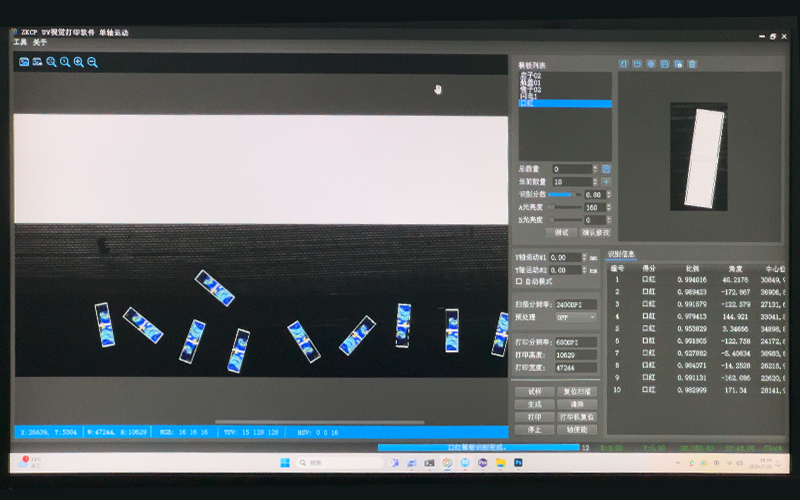Click the B光亮度 spinner arrows
800x500 pixels.
(x=608, y=220)
